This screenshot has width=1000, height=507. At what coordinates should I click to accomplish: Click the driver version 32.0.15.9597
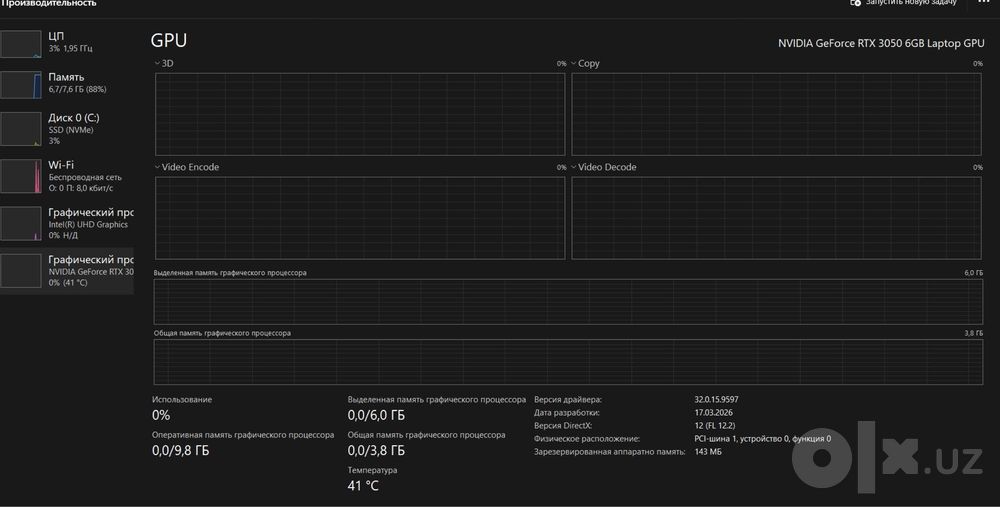pyautogui.click(x=716, y=400)
